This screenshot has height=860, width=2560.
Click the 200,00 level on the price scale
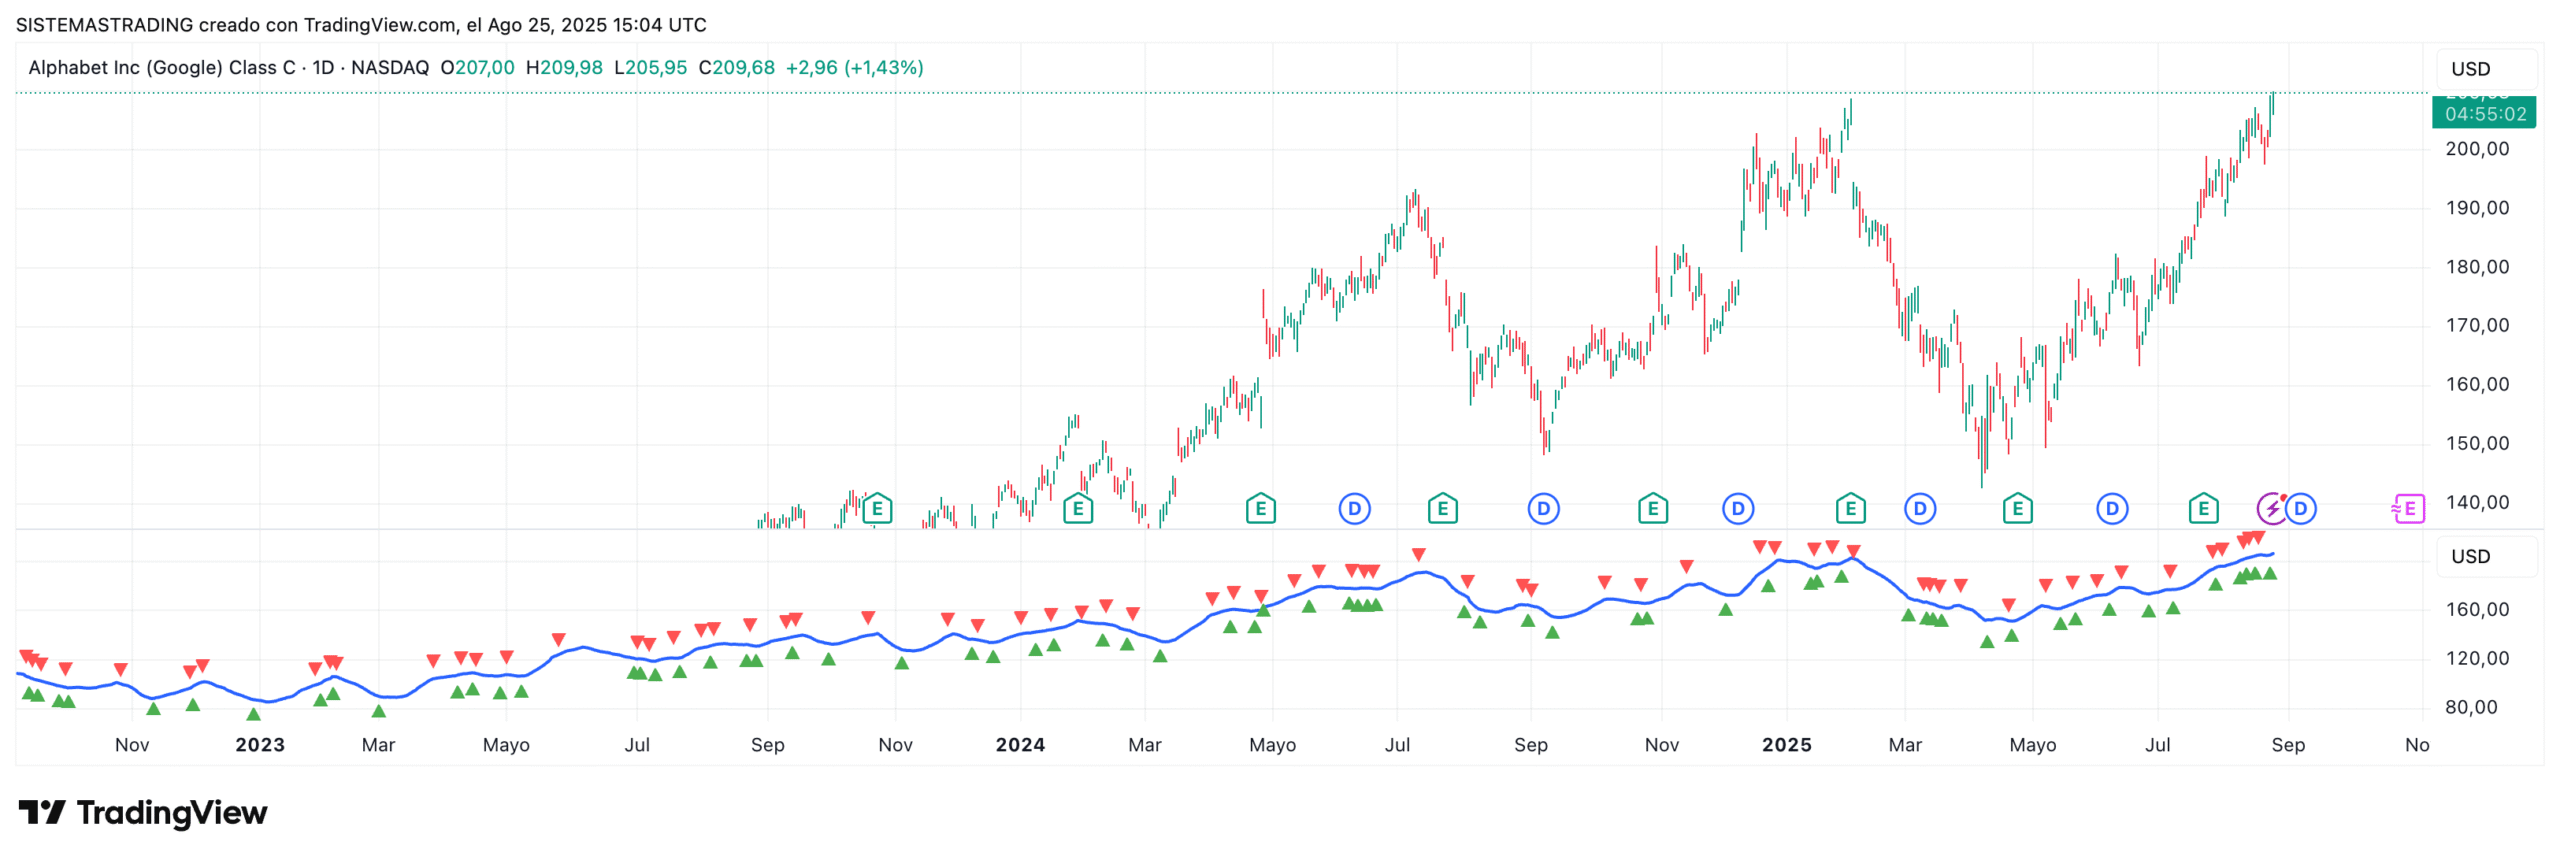click(2477, 149)
